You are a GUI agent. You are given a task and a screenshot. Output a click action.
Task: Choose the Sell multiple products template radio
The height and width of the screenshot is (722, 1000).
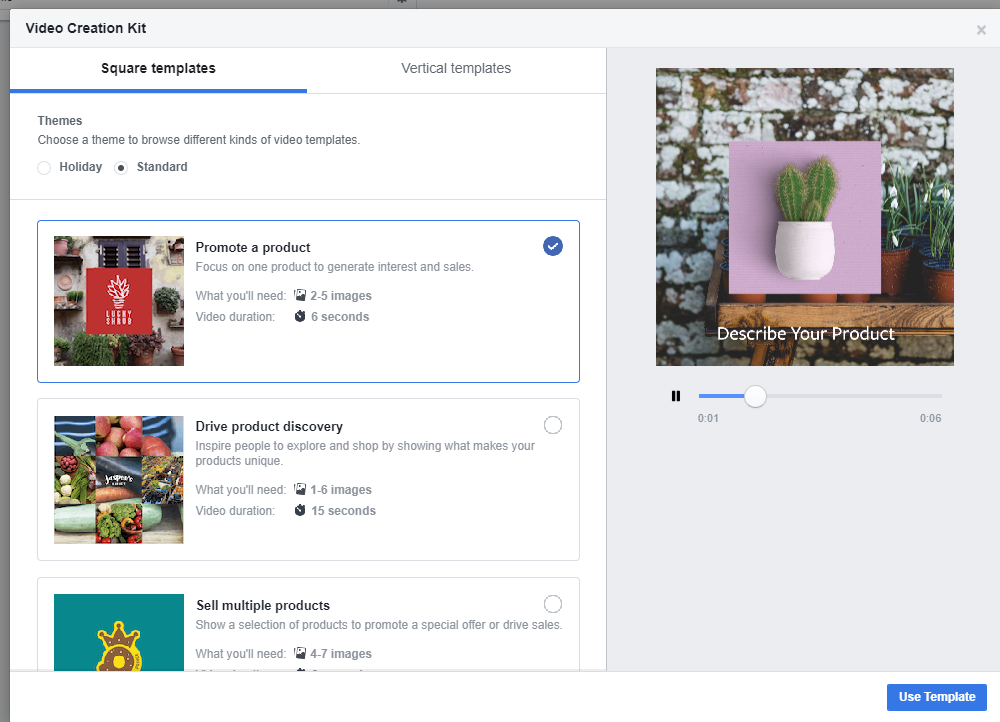click(553, 604)
